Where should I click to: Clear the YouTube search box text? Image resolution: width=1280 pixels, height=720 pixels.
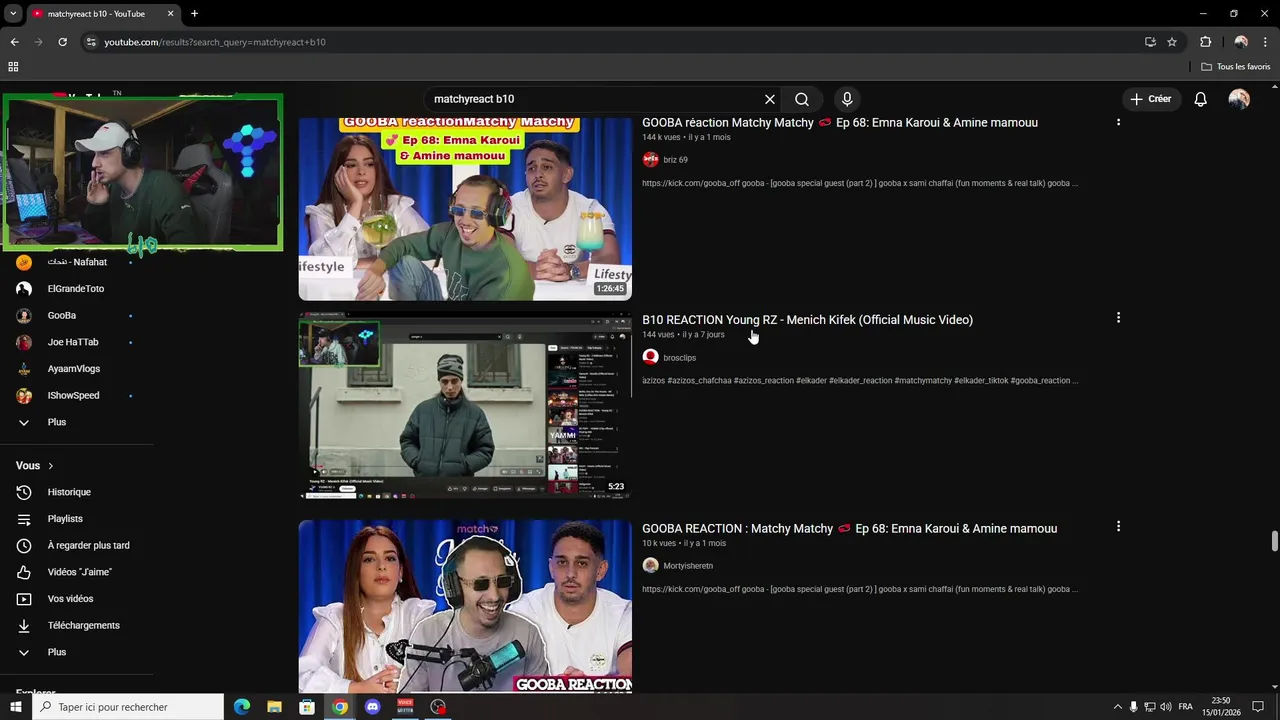click(x=770, y=99)
